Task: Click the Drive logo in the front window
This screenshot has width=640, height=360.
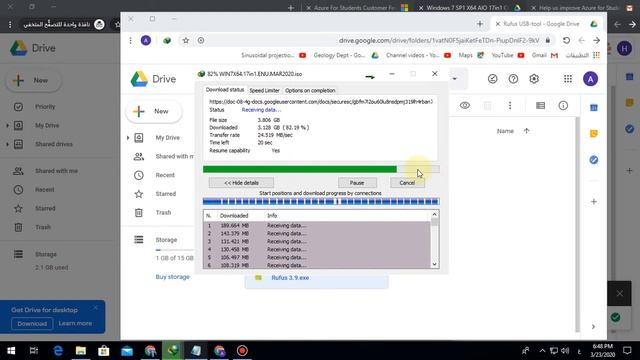Action: click(x=153, y=79)
